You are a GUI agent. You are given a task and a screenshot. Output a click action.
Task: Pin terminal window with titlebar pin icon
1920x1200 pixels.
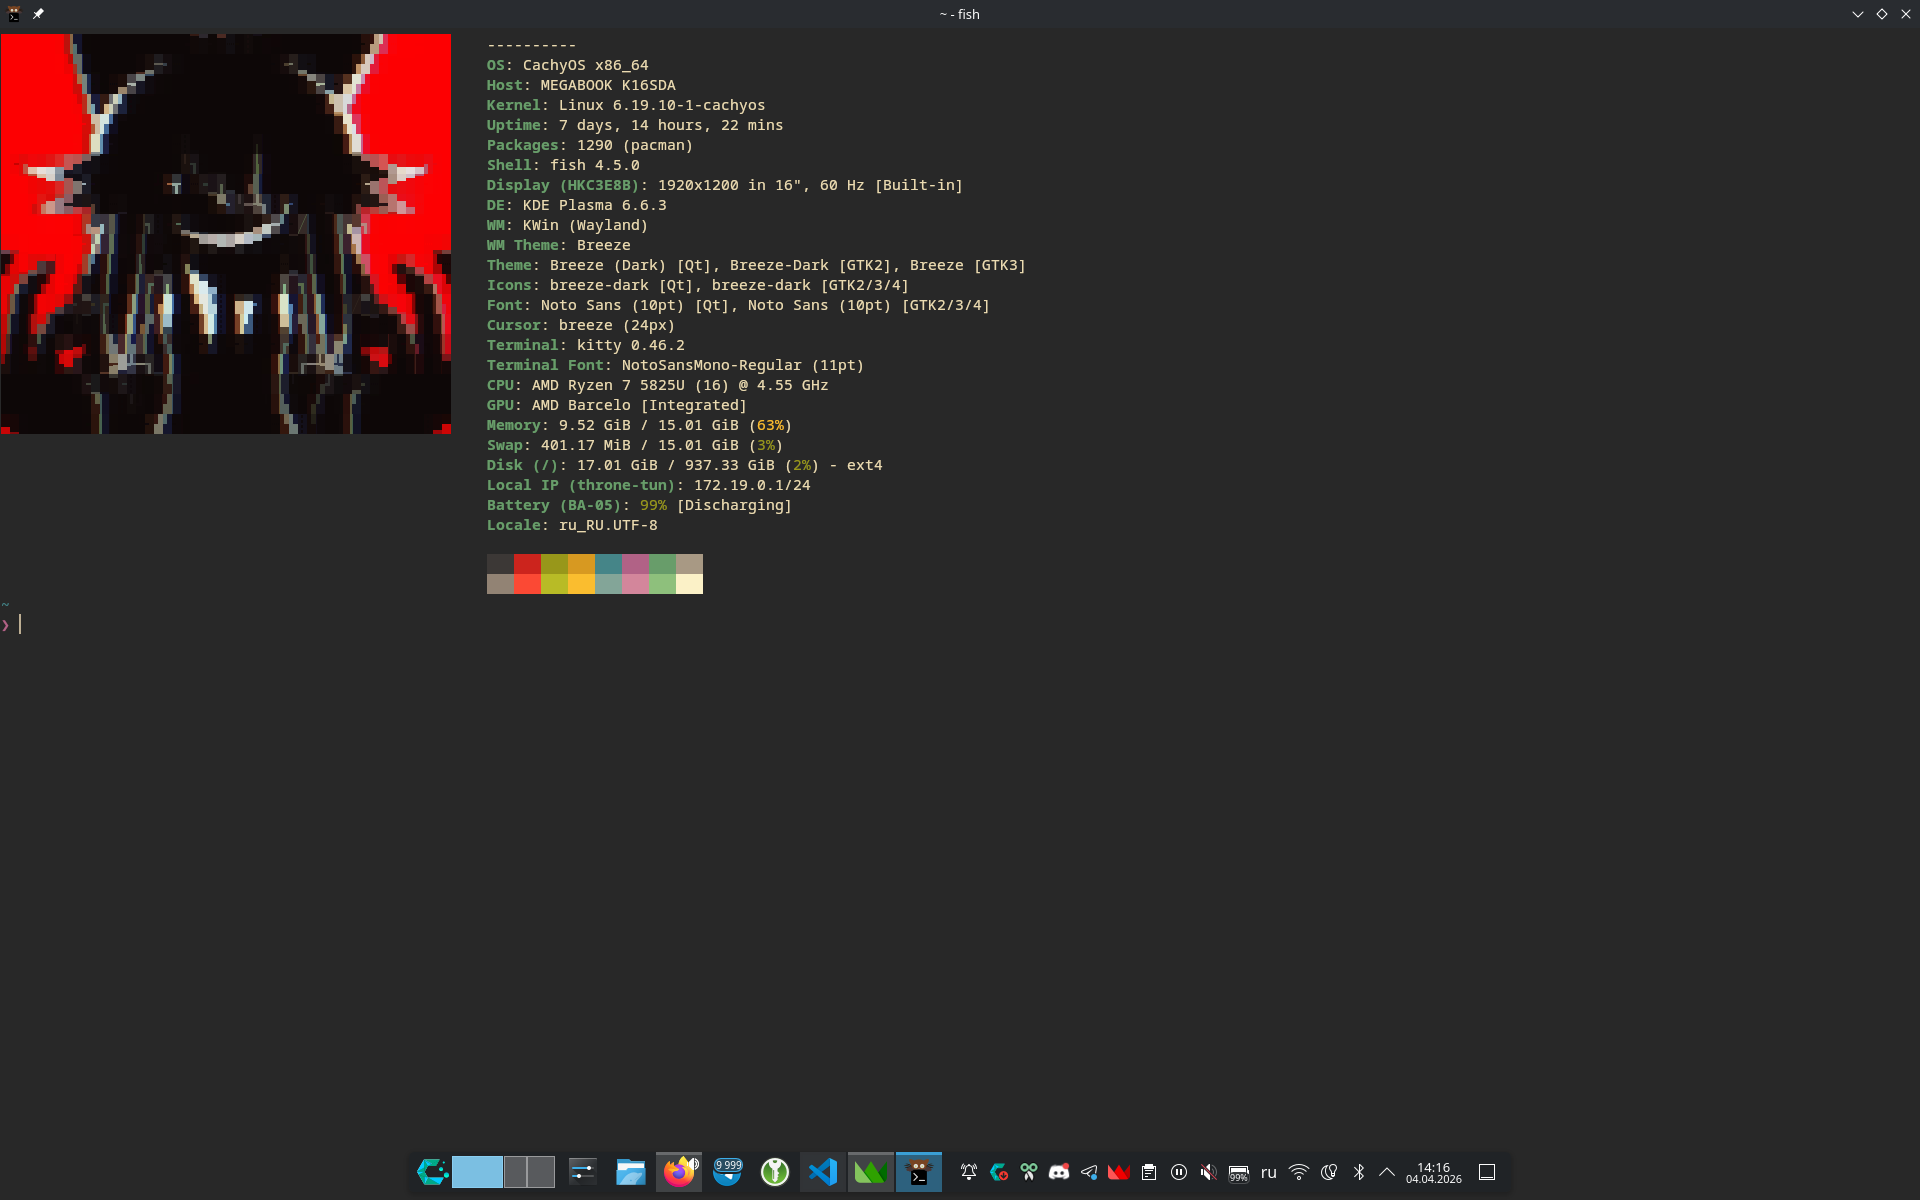(38, 14)
